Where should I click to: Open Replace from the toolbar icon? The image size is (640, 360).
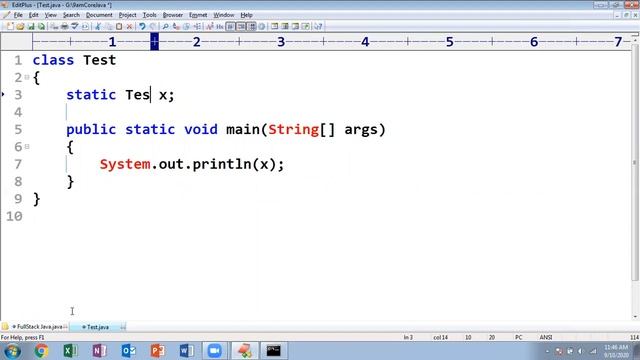(x=176, y=27)
